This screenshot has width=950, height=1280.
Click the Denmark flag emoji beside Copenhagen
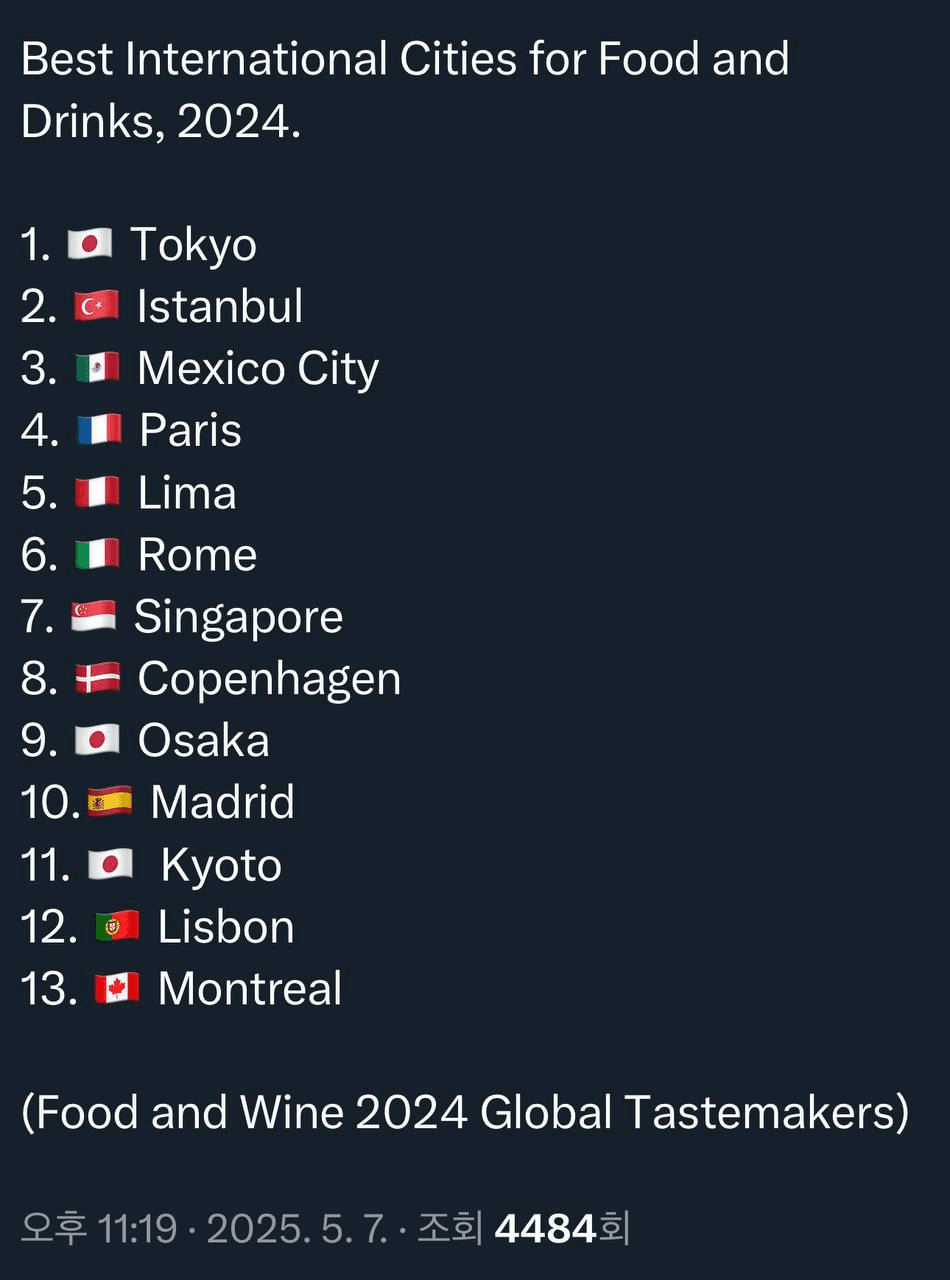click(98, 679)
